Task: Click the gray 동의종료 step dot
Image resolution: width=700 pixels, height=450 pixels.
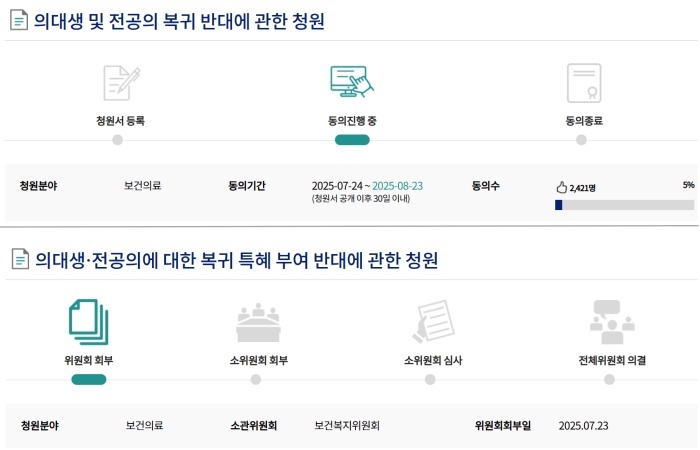Action: click(581, 140)
